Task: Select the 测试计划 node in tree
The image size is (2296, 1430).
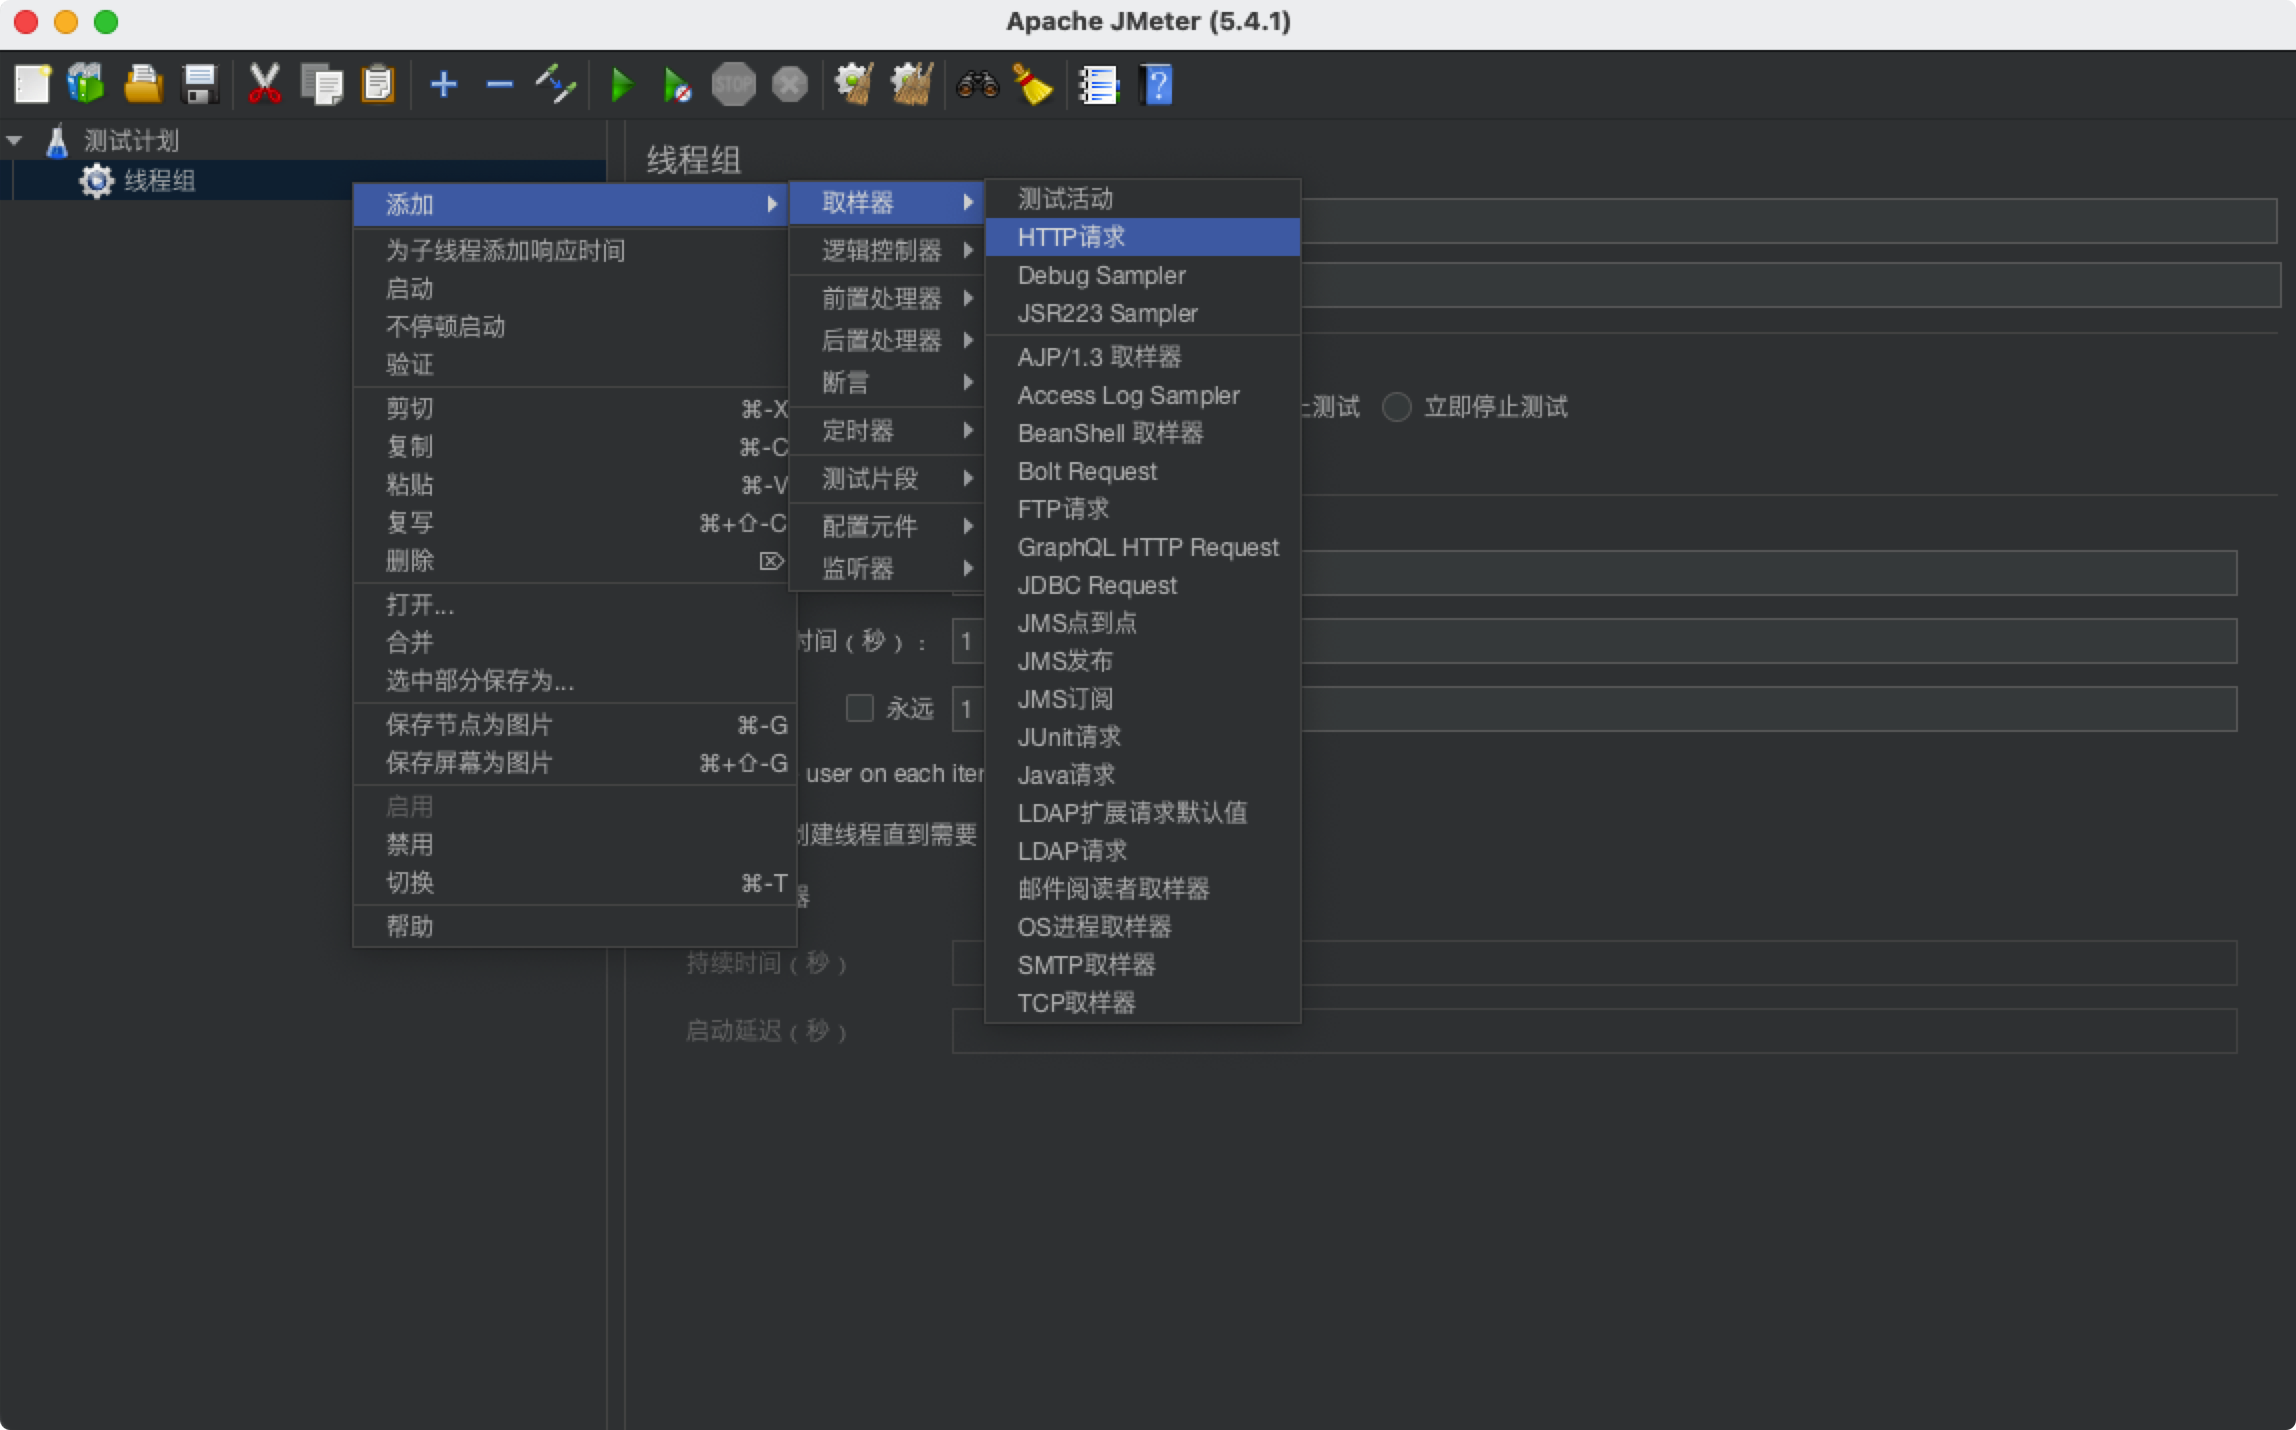Action: pyautogui.click(x=111, y=141)
